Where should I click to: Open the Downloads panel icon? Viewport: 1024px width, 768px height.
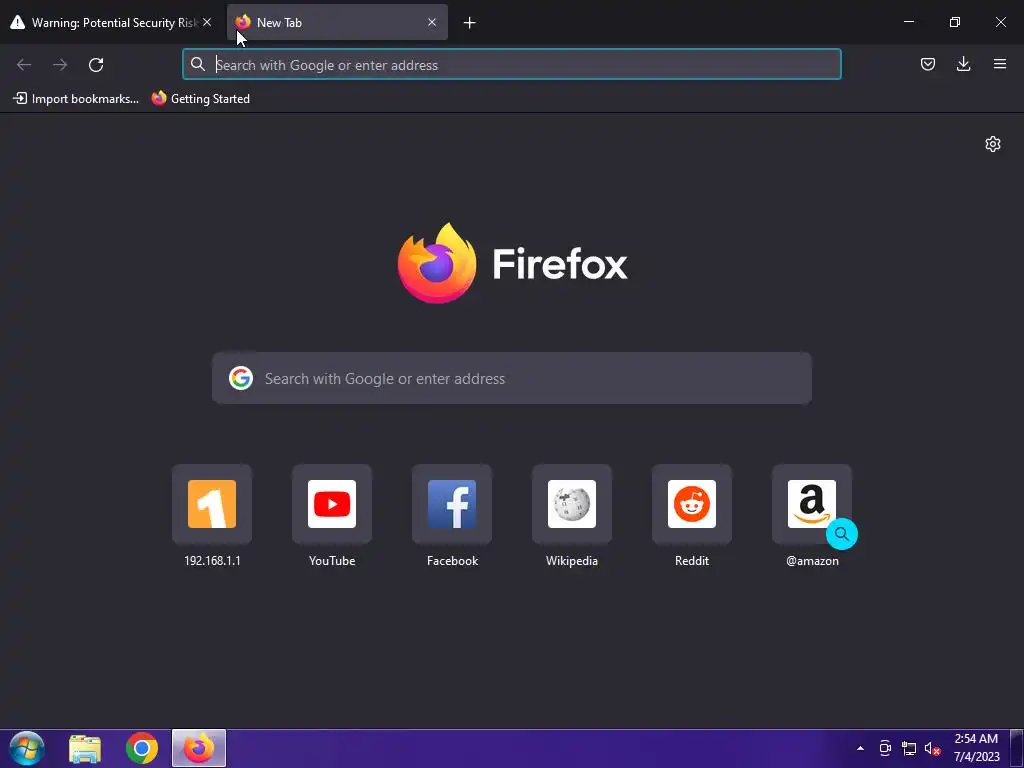[963, 64]
